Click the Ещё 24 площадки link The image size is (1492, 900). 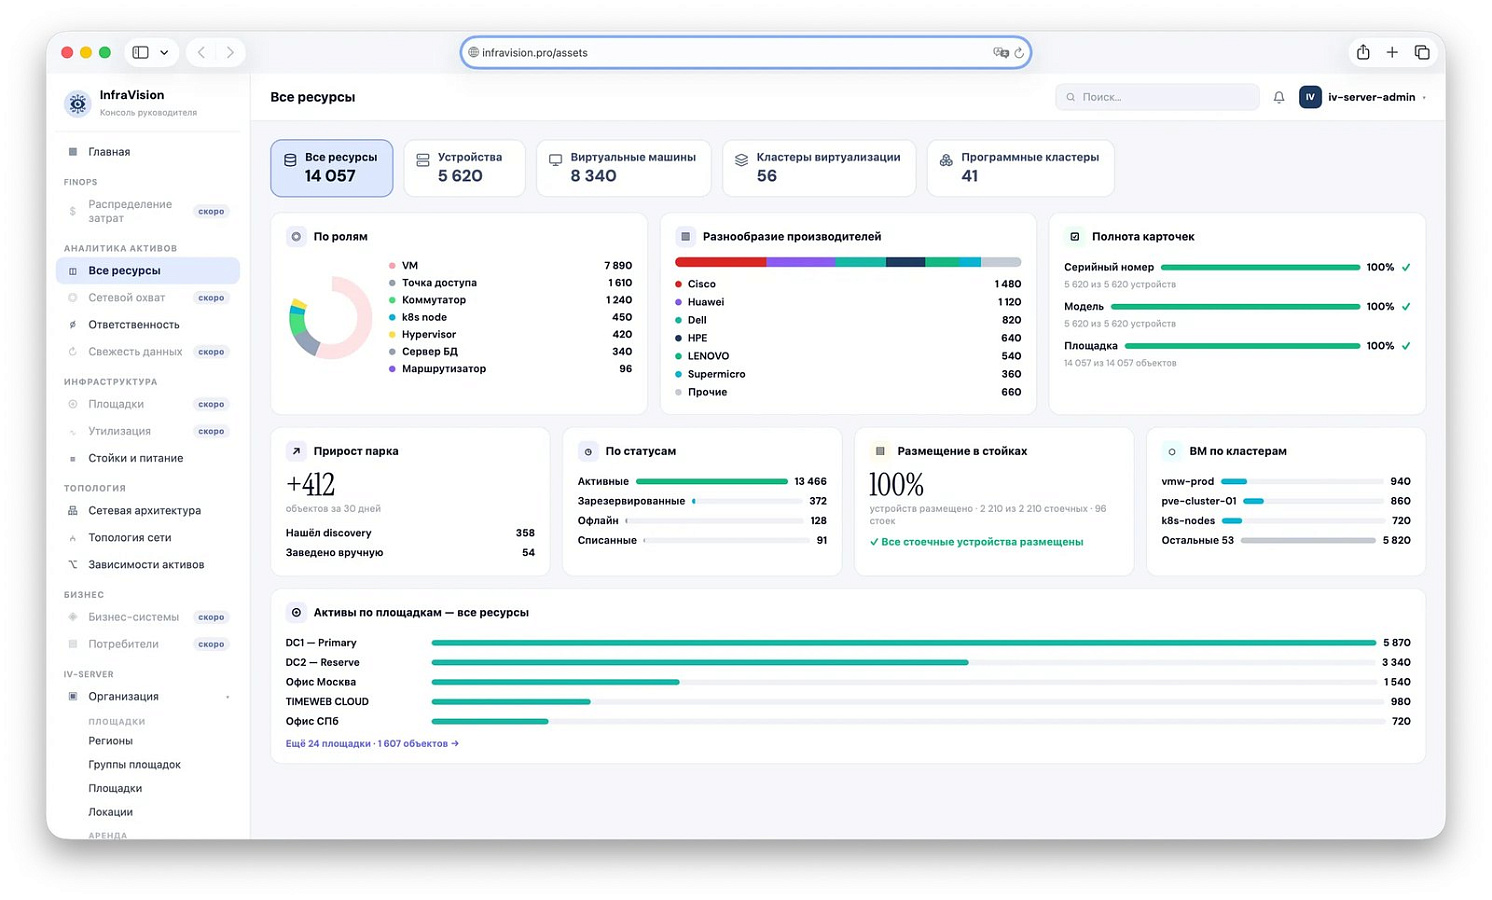(372, 744)
